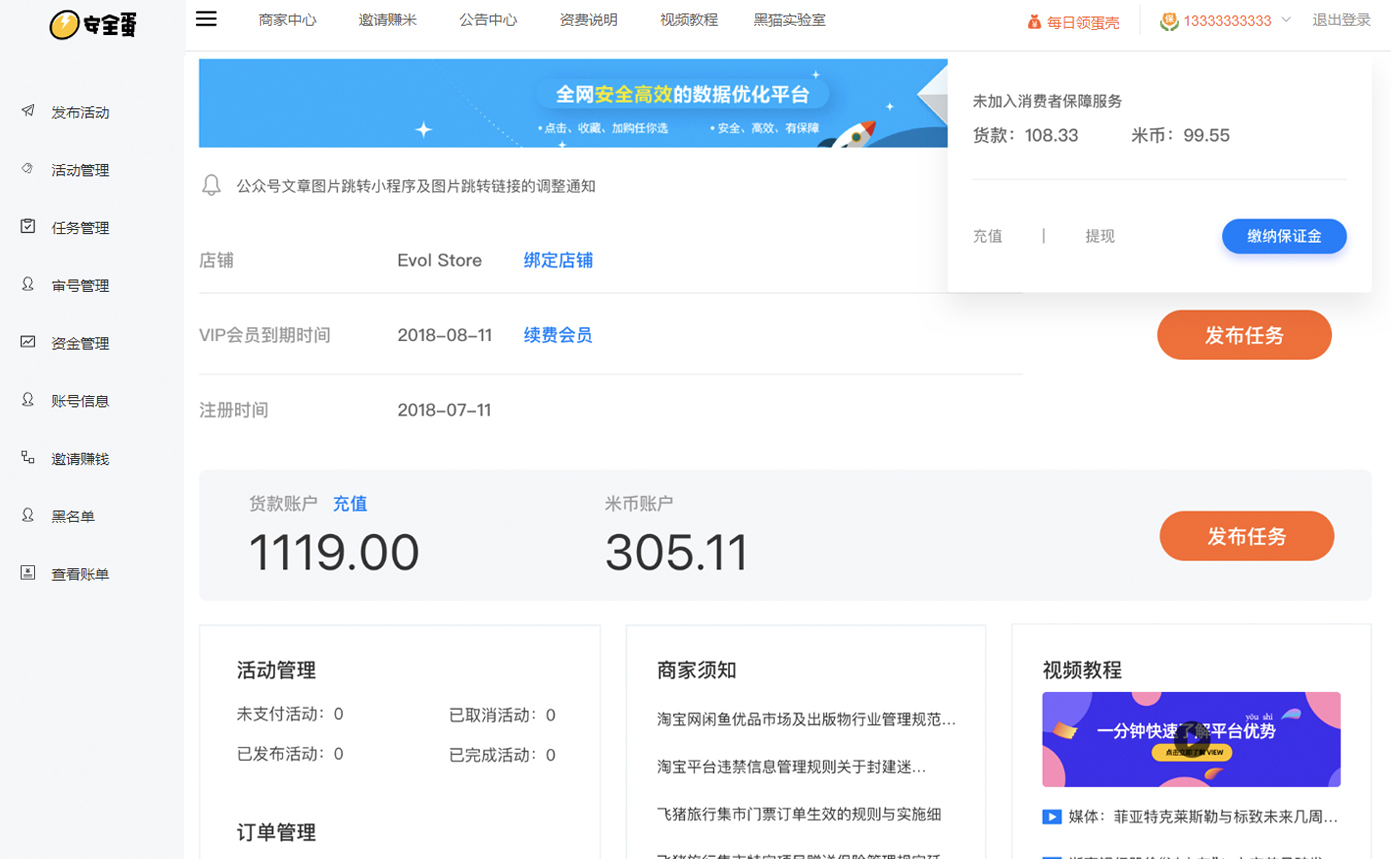The width and height of the screenshot is (1391, 859).
Task: Click 退出登录 to log out
Action: tap(1341, 20)
